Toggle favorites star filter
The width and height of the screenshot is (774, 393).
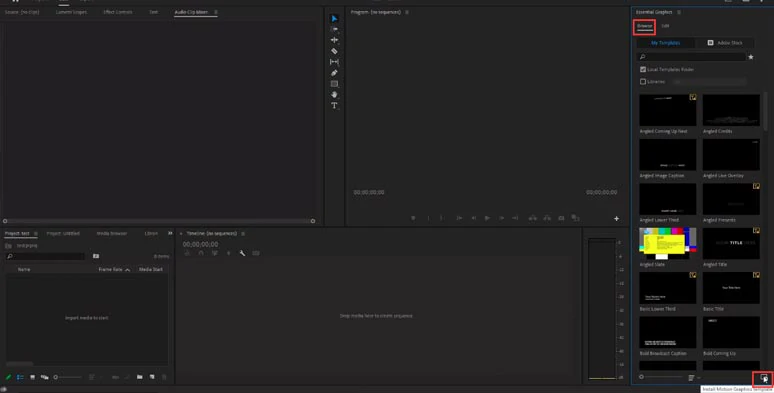click(x=751, y=57)
